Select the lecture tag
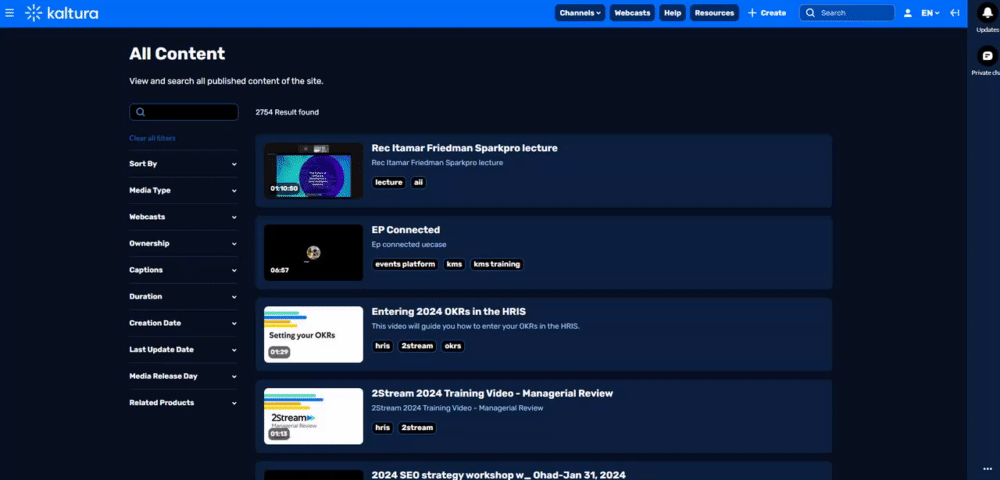 [389, 182]
